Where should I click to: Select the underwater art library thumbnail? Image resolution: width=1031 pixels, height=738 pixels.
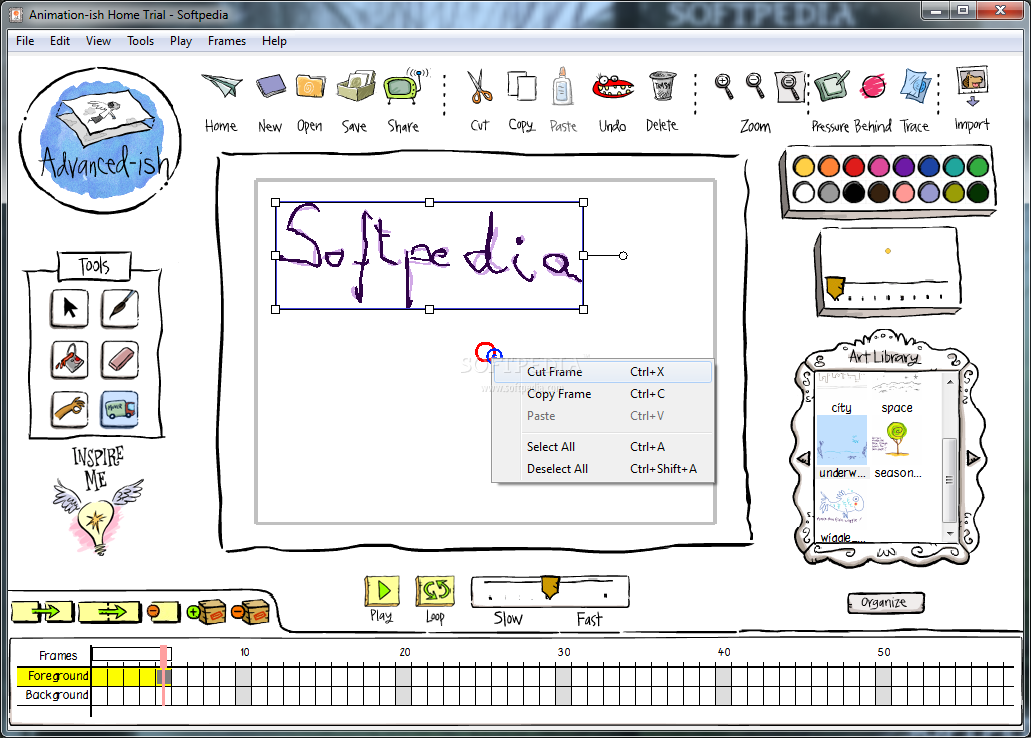[842, 440]
